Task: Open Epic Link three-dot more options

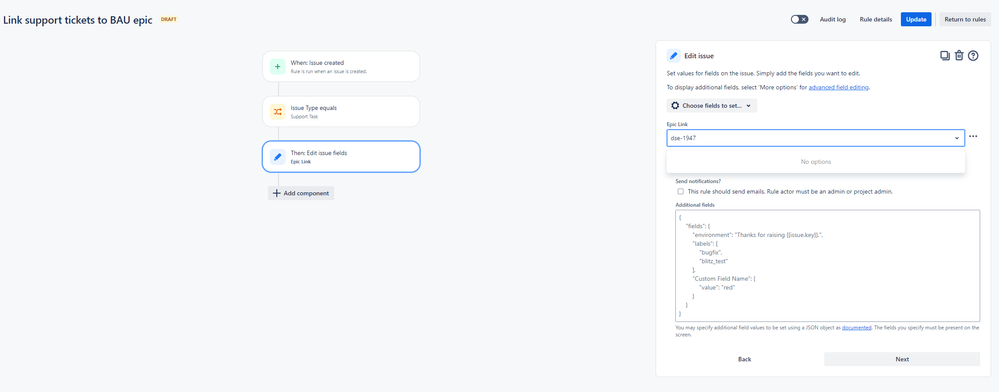Action: pos(973,136)
